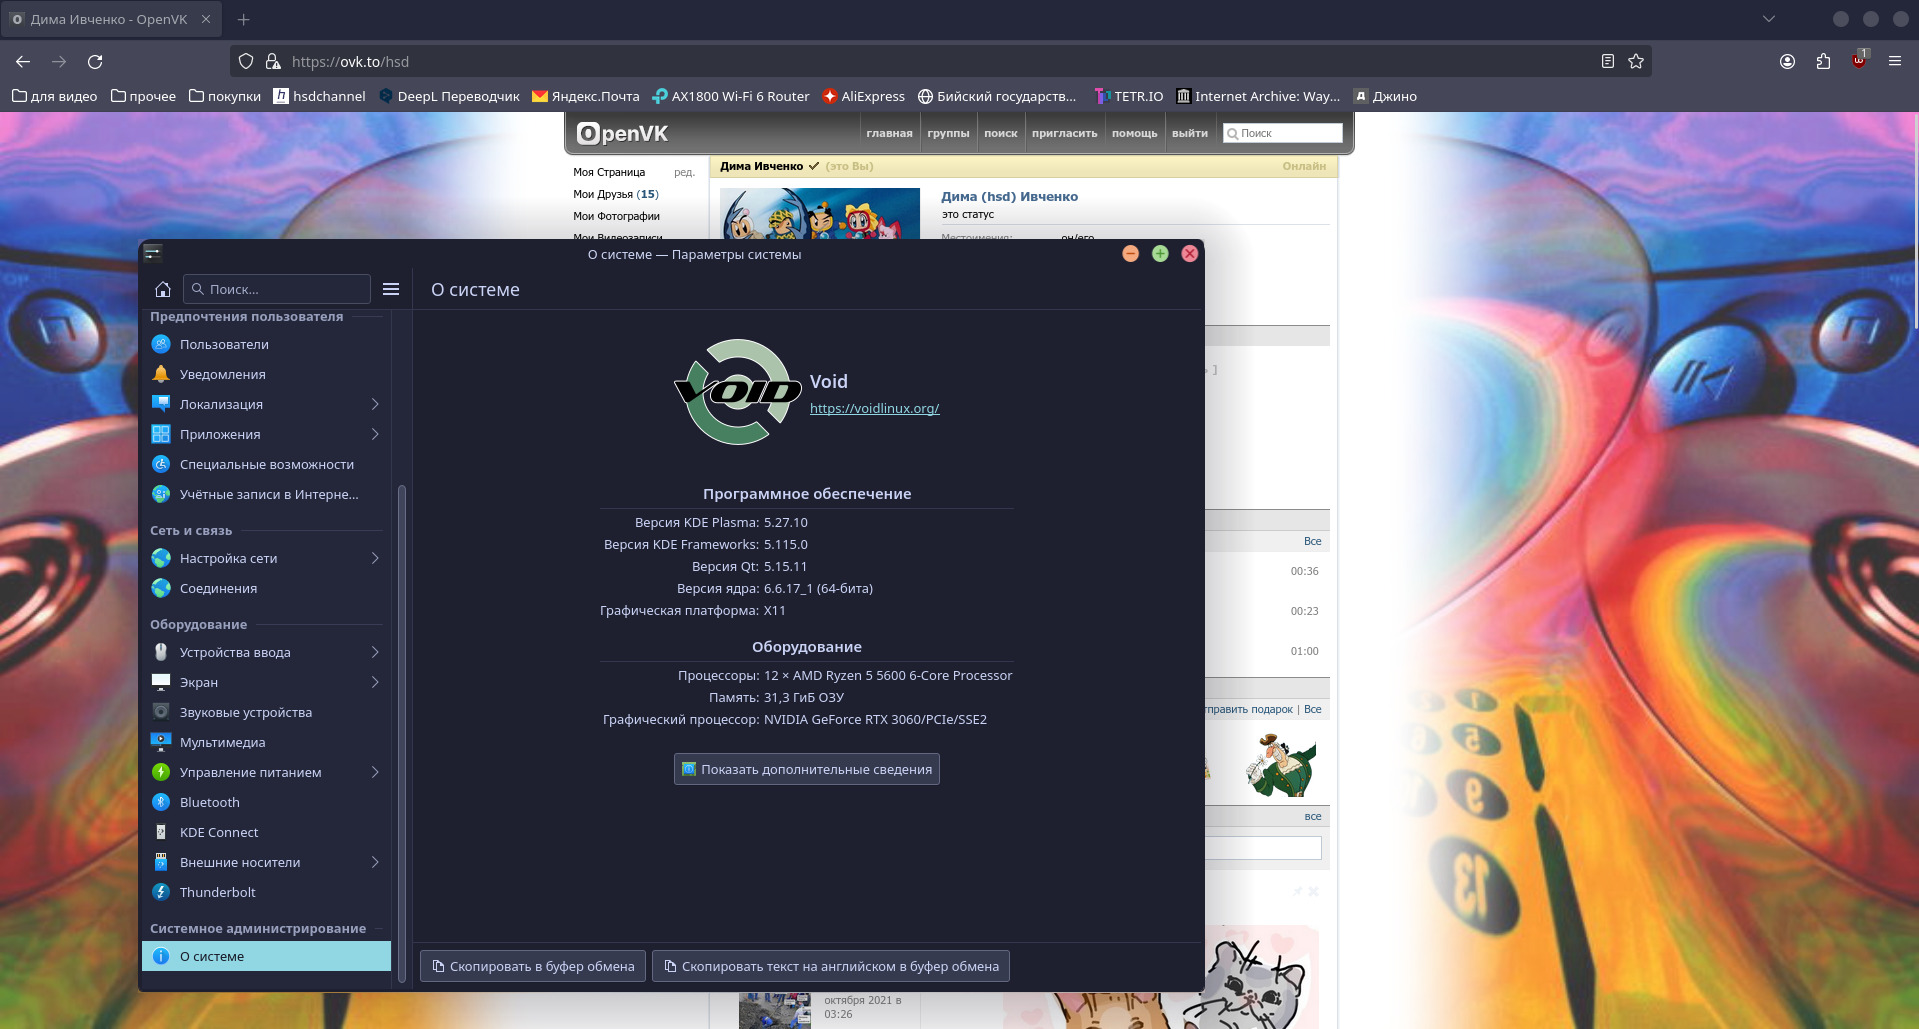Click the home icon in System Settings
1919x1029 pixels.
(x=163, y=289)
